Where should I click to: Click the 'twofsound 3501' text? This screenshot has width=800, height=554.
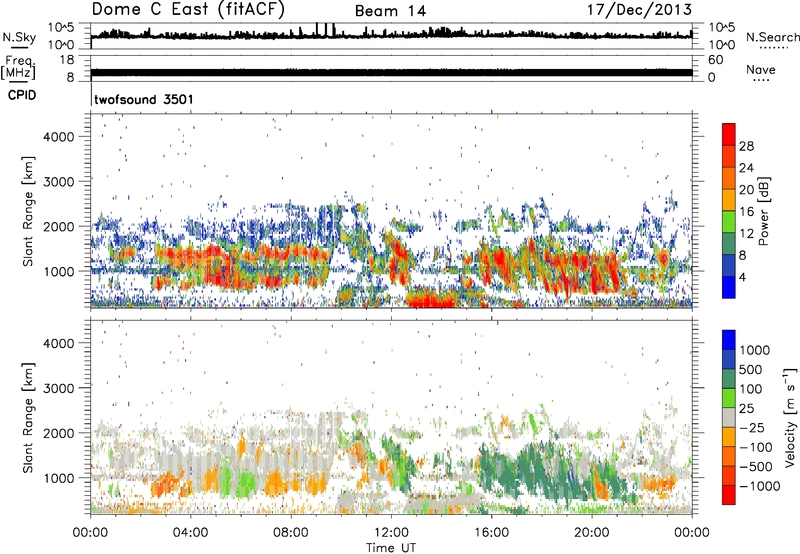click(x=144, y=99)
